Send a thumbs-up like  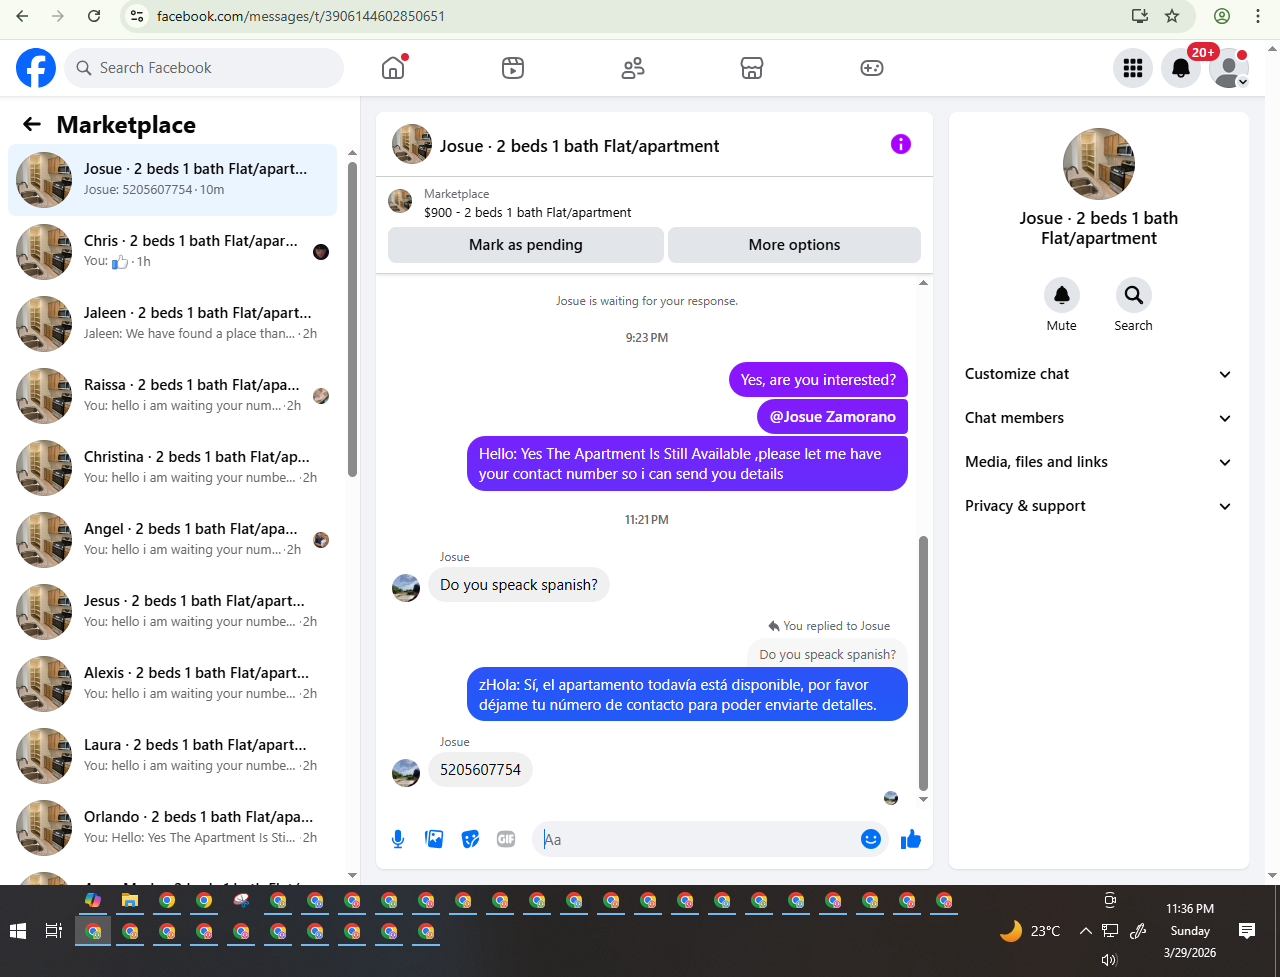tap(910, 839)
